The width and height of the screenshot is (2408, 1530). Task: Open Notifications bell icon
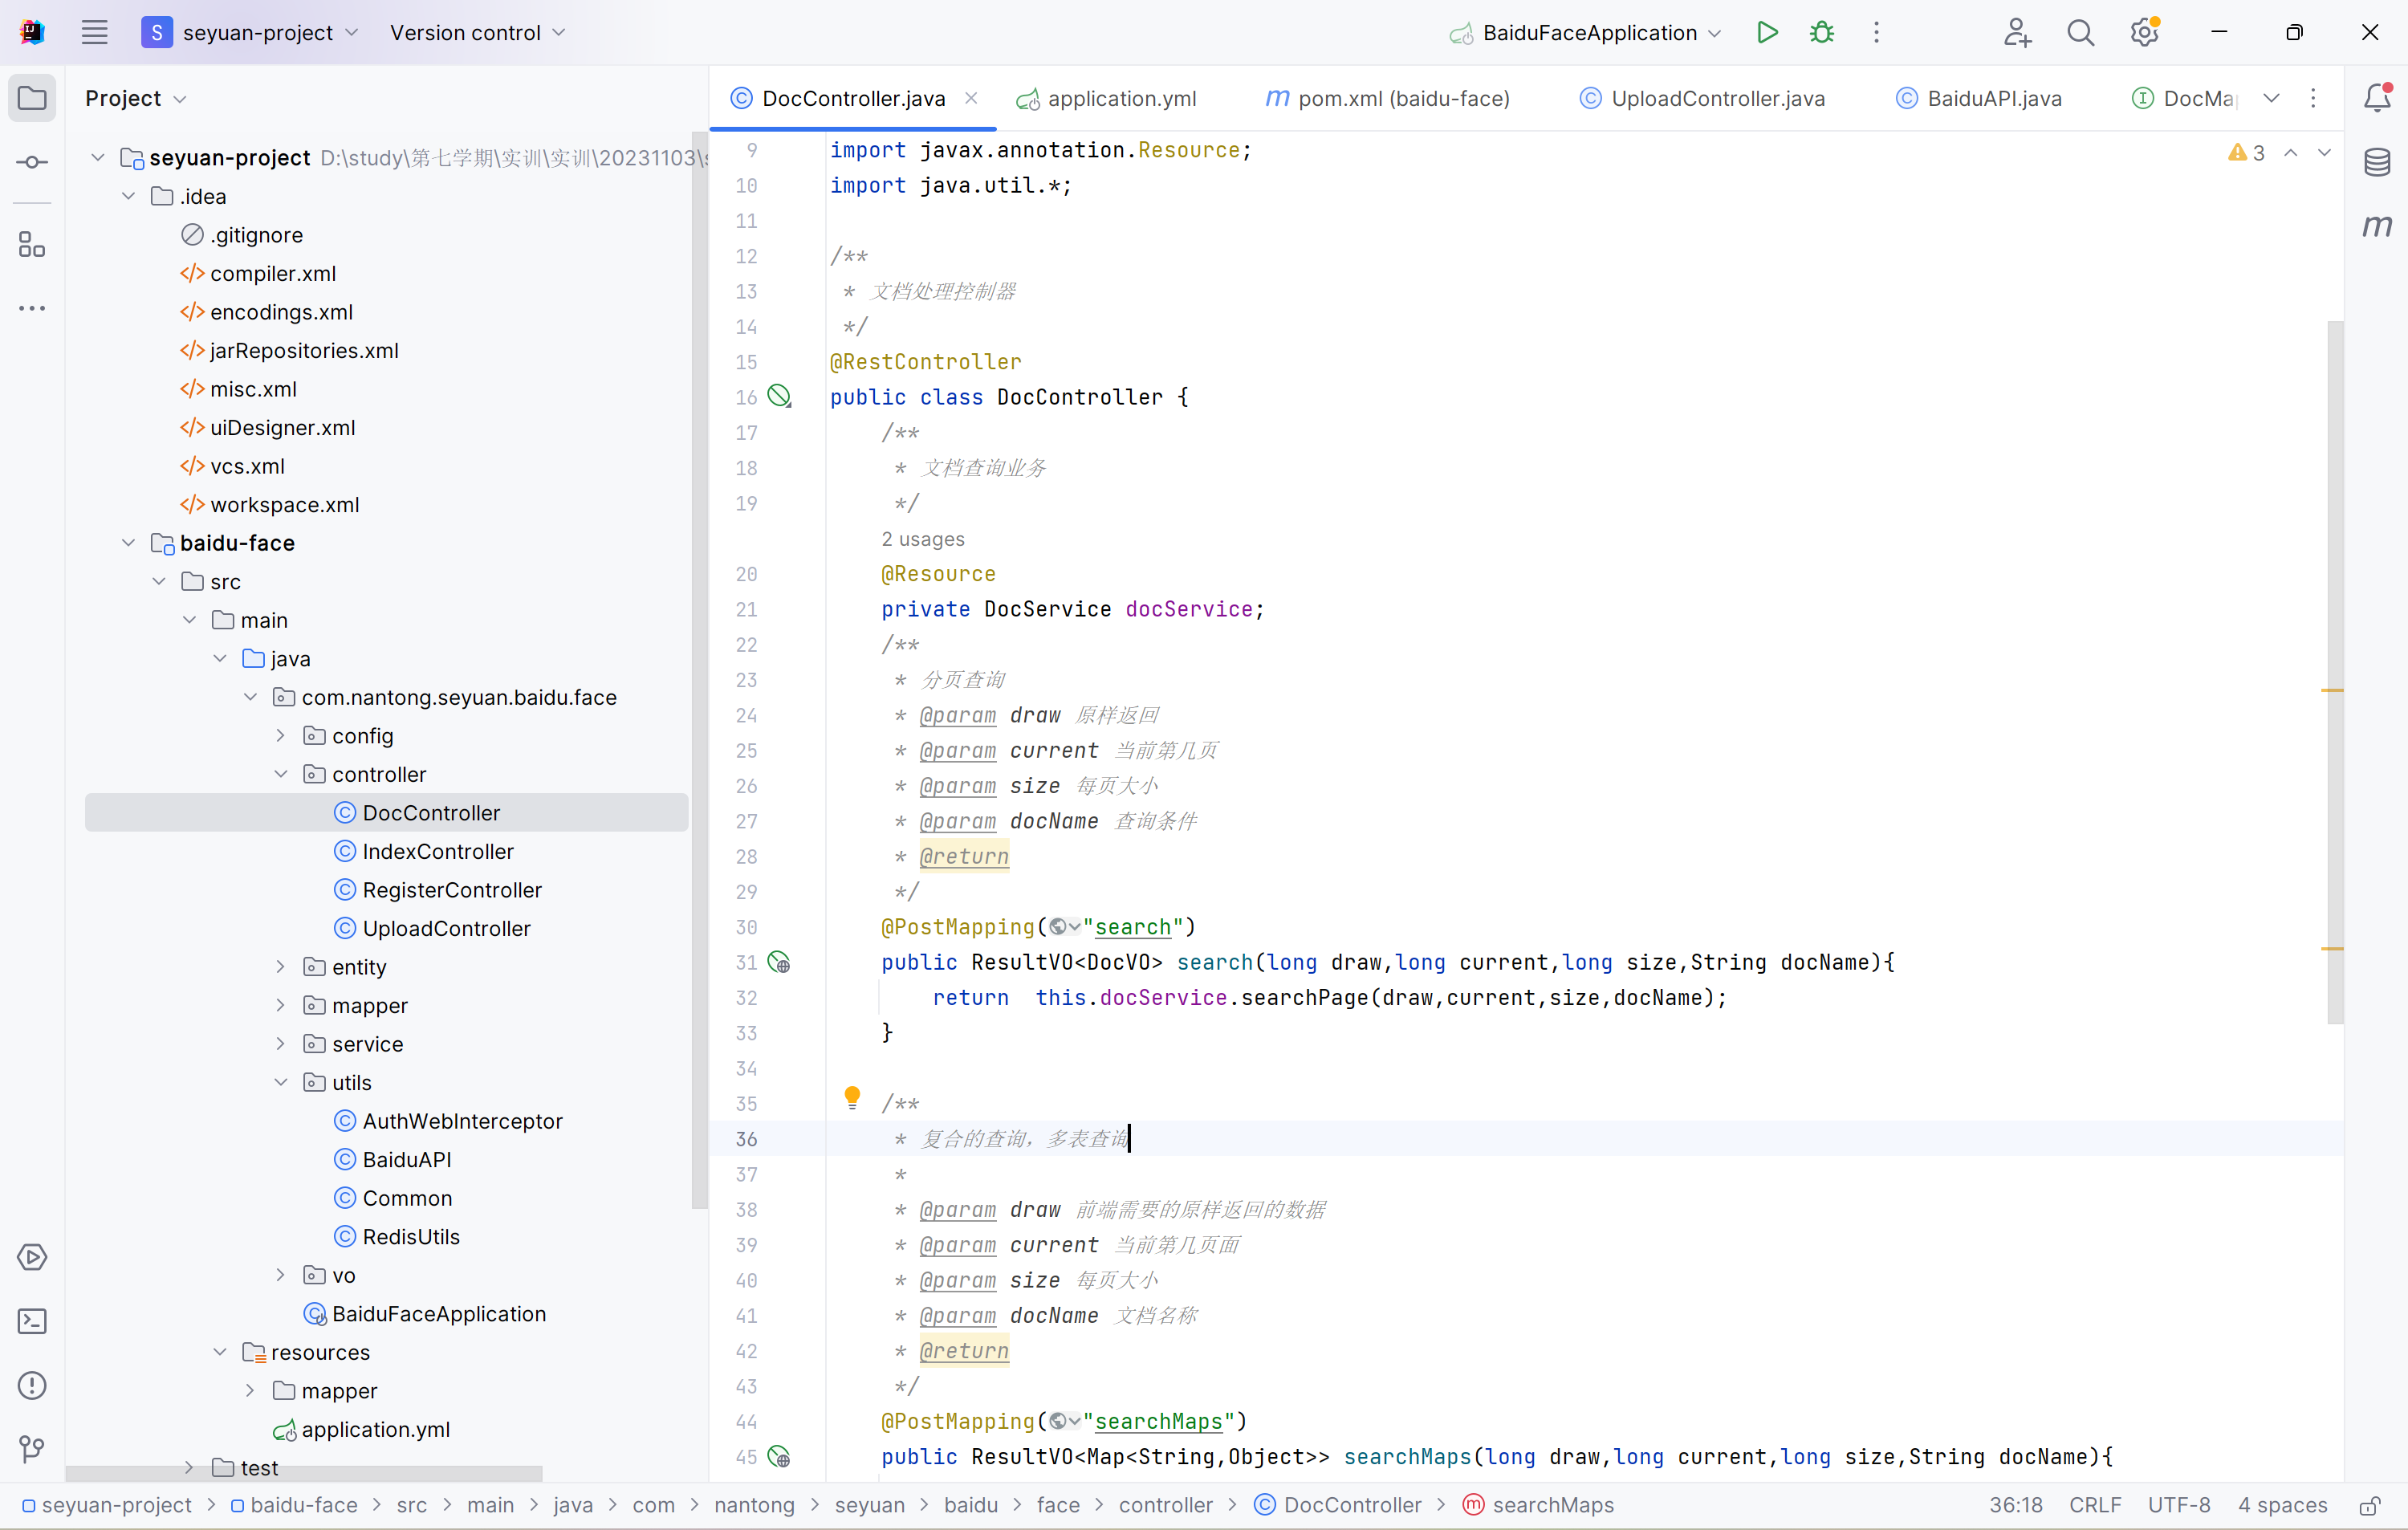(2377, 97)
